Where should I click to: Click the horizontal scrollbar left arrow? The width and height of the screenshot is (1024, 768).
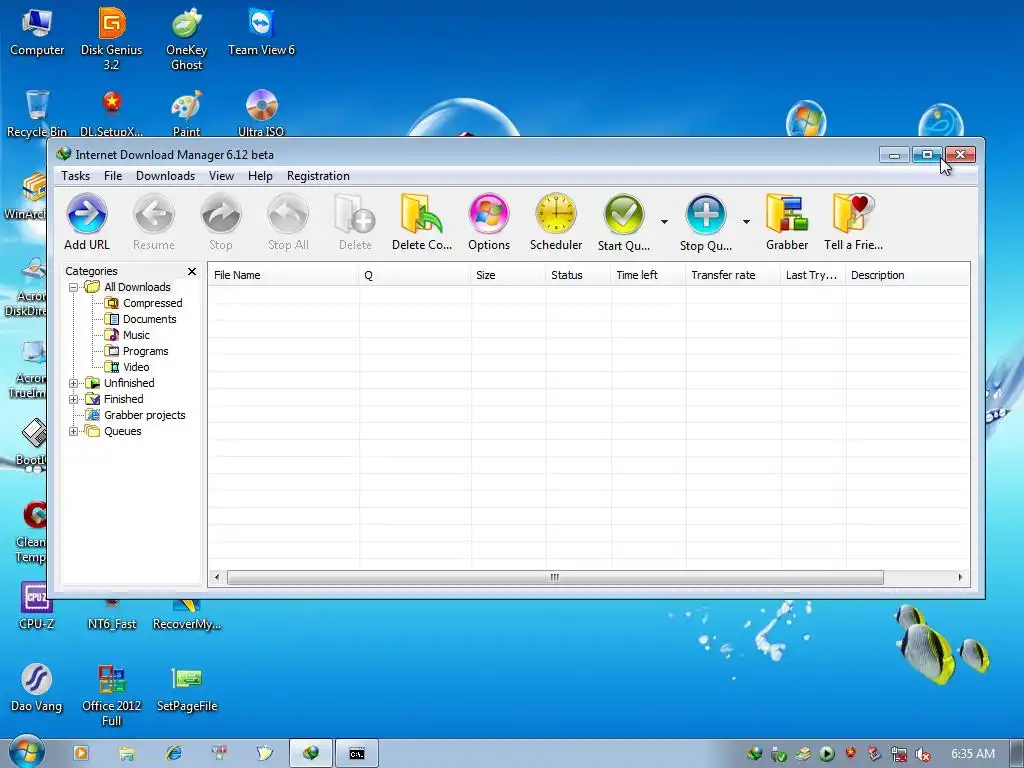217,577
